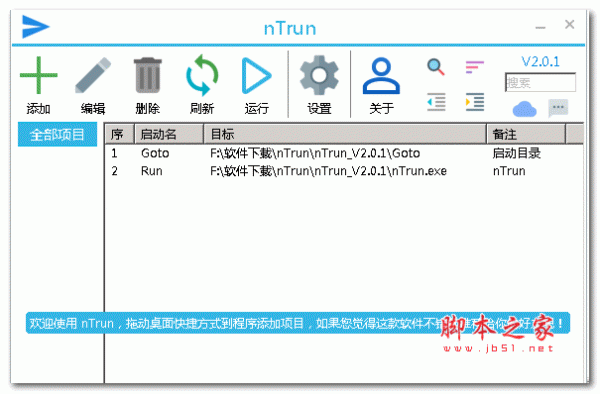The width and height of the screenshot is (600, 394).
Task: Click the pencil 编辑 icon
Action: coord(93,75)
